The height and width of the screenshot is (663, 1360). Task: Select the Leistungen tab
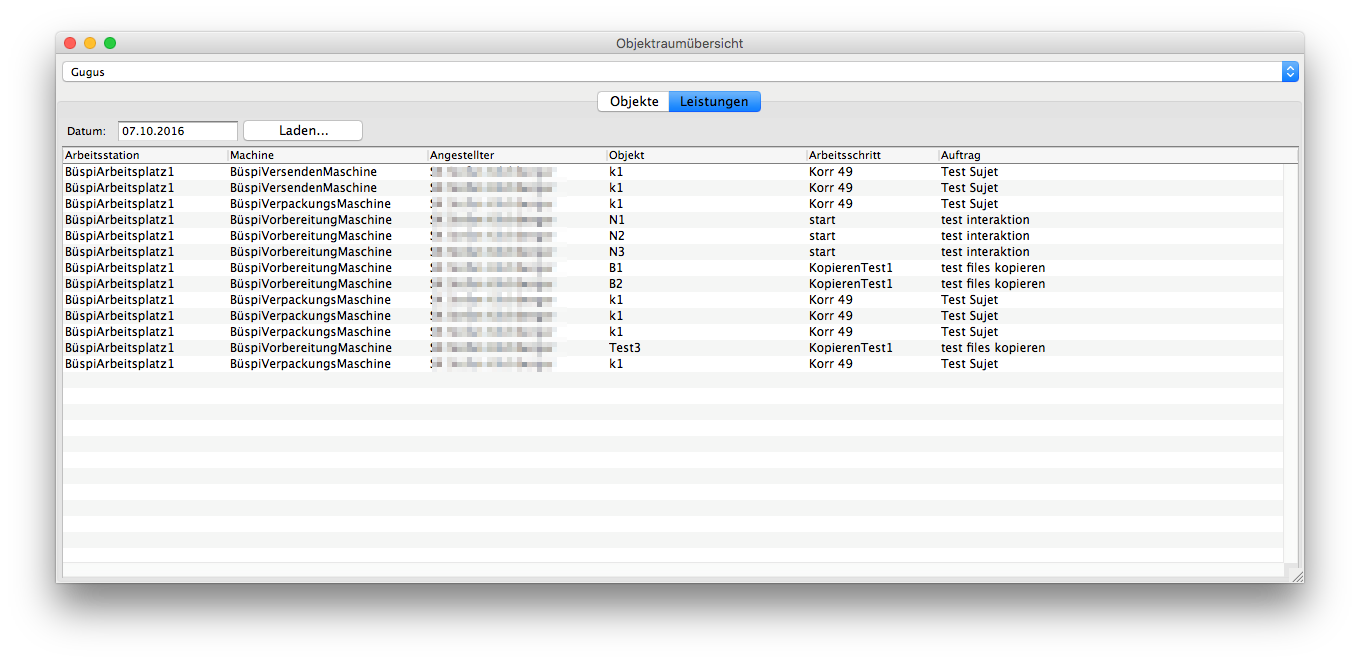[x=714, y=102]
